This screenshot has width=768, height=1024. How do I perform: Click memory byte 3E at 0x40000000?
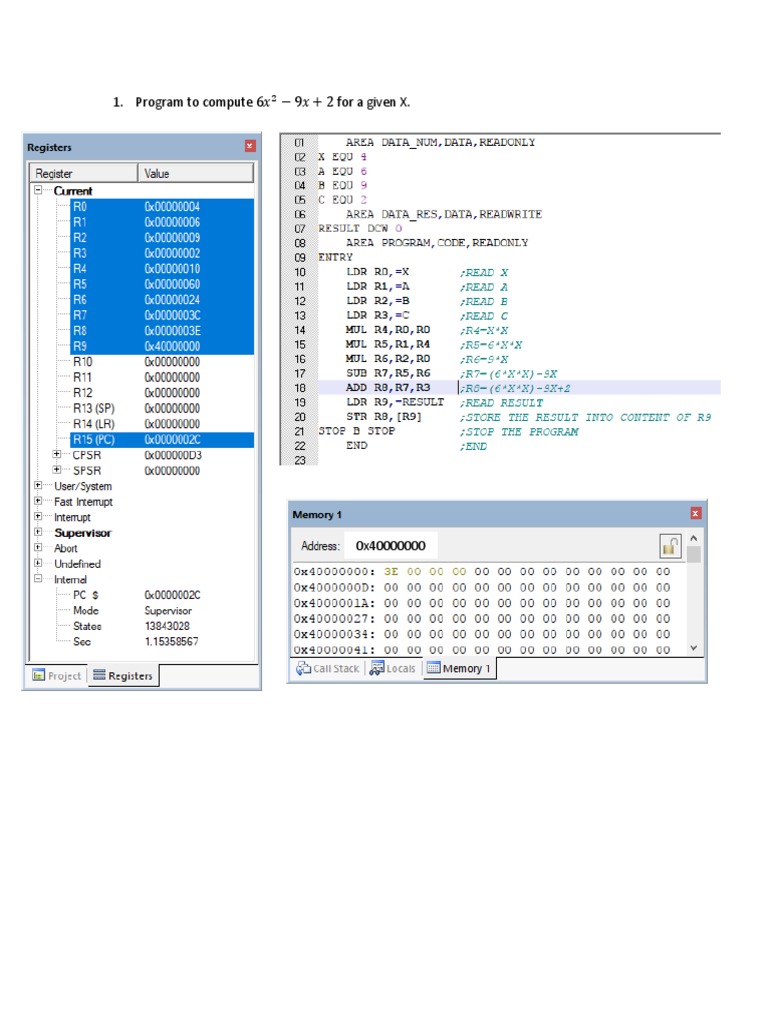[391, 571]
